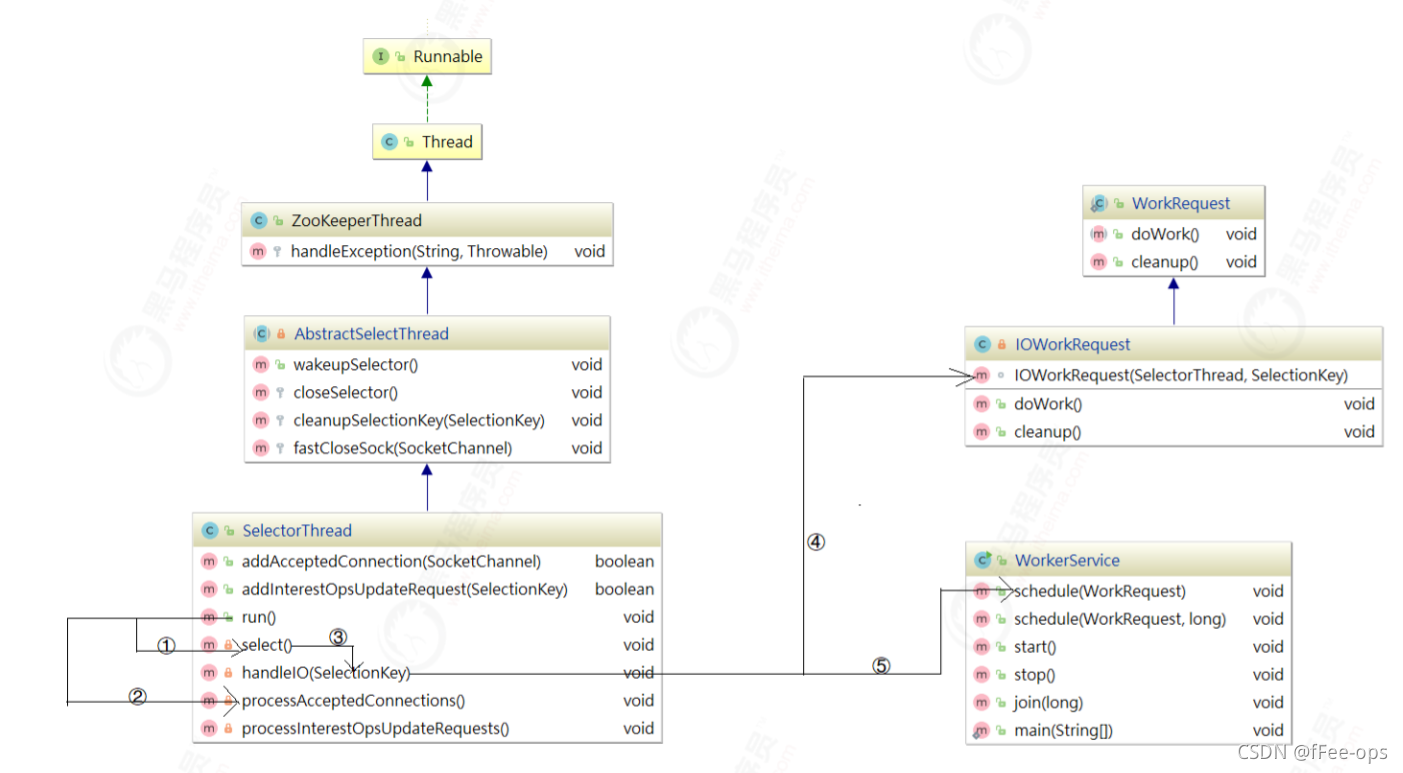Select processAcceptedConnections() method
Image resolution: width=1403 pixels, height=773 pixels.
click(x=353, y=701)
